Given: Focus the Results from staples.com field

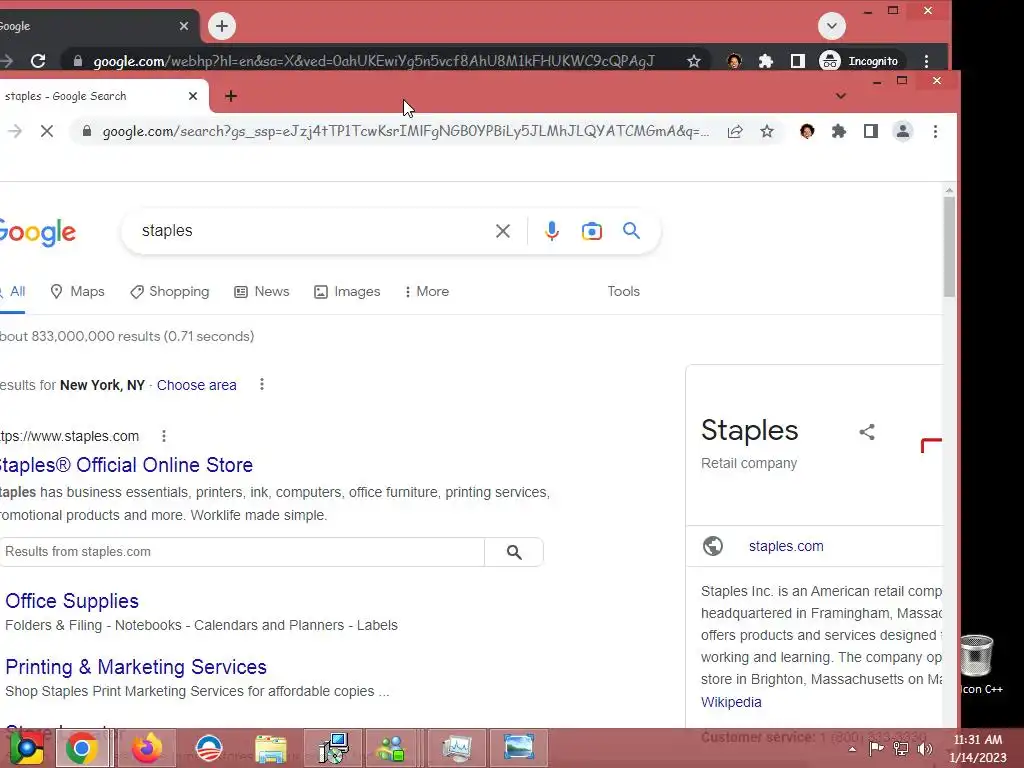Looking at the screenshot, I should [242, 552].
